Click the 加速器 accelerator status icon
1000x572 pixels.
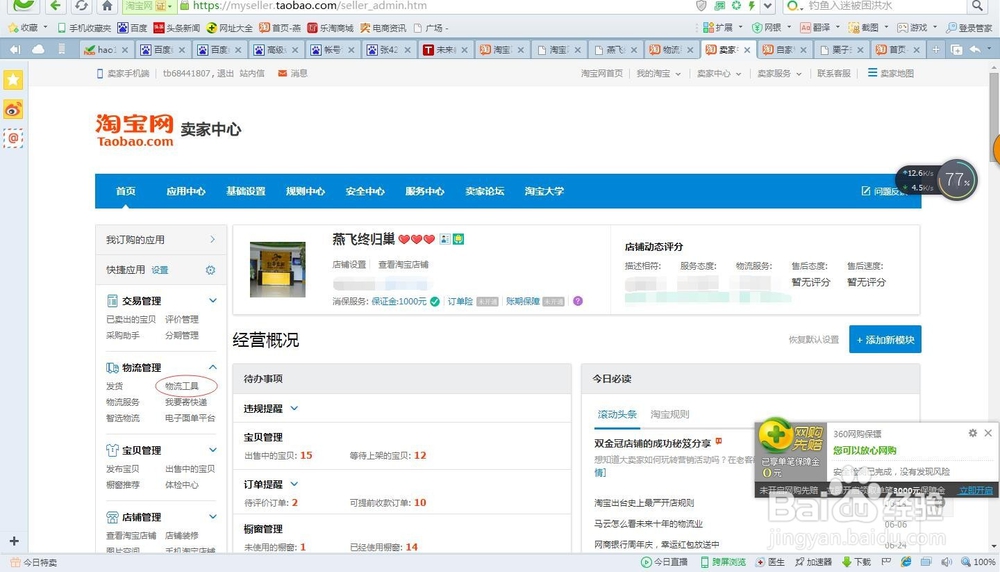(x=813, y=562)
